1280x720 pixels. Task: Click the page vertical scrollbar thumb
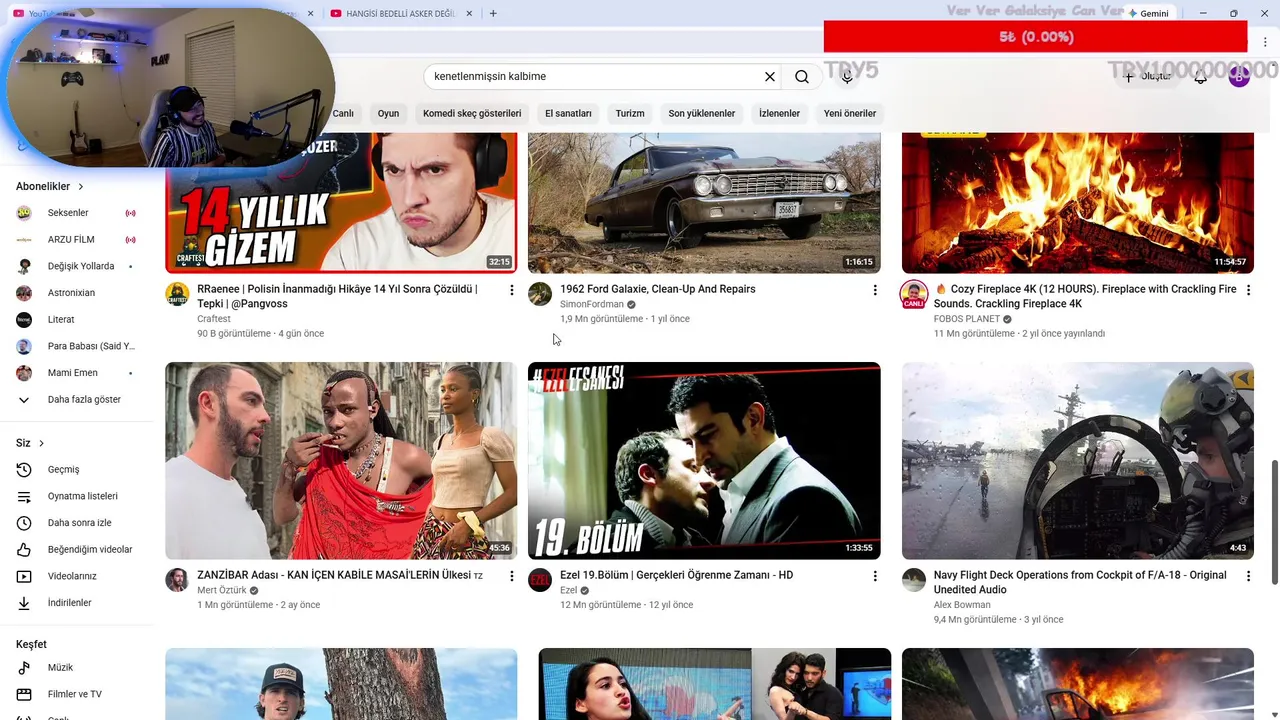pos(1274,522)
